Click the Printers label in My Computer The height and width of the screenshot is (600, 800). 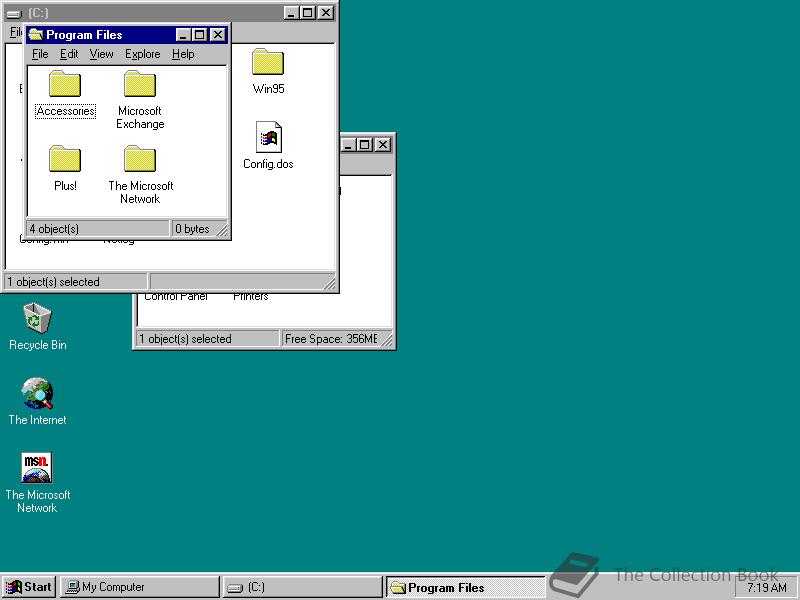251,296
